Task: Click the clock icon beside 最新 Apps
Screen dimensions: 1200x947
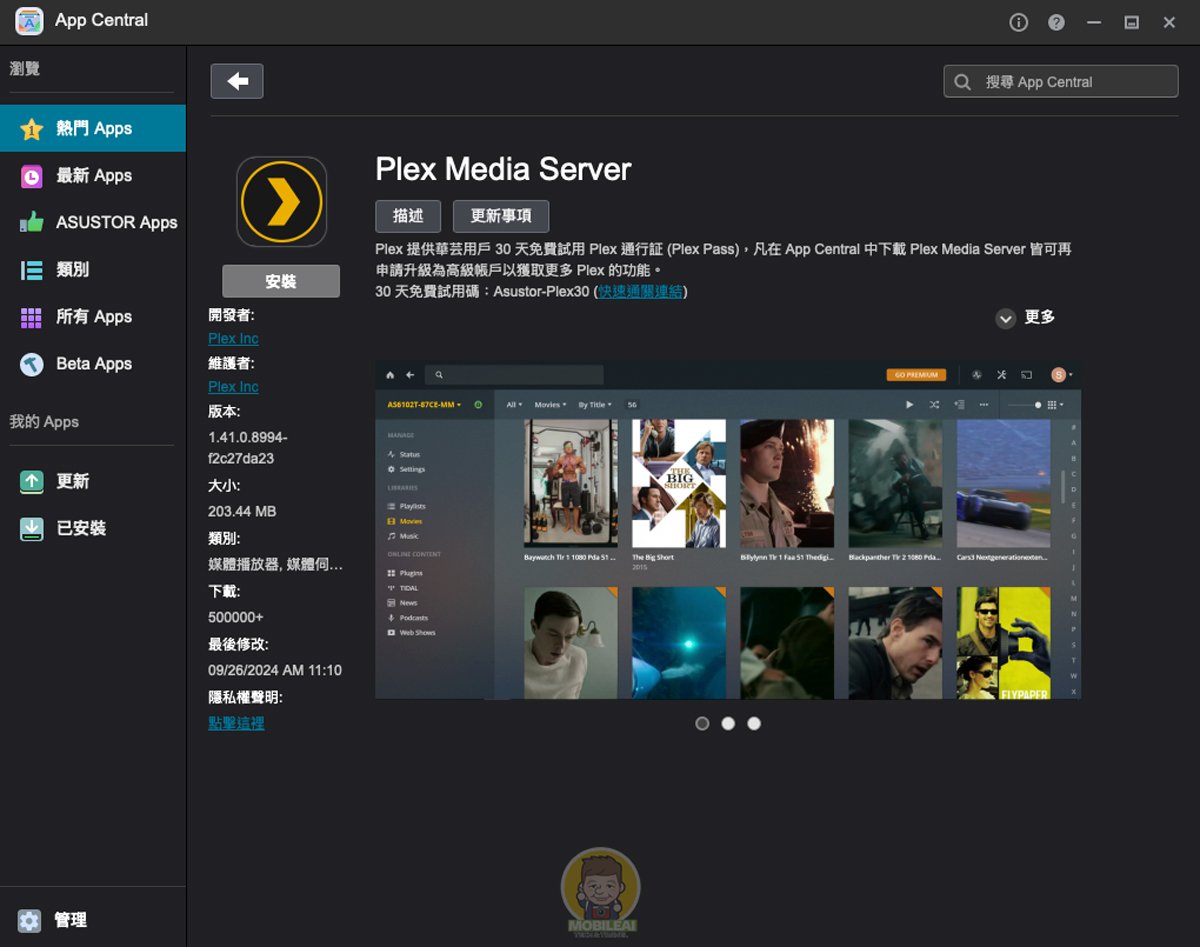Action: pyautogui.click(x=32, y=176)
